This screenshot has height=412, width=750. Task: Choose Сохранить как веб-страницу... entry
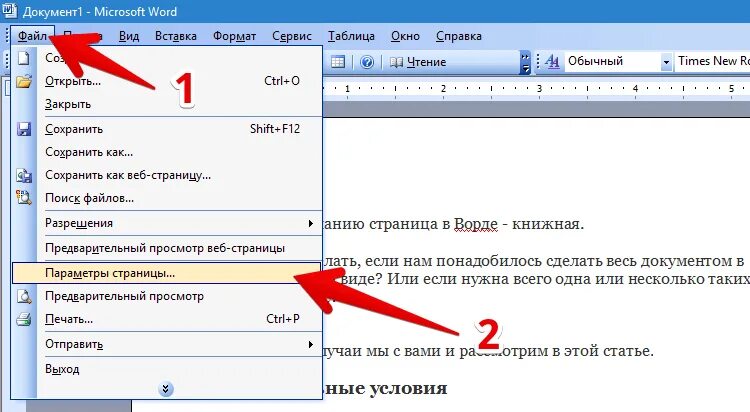[x=167, y=175]
